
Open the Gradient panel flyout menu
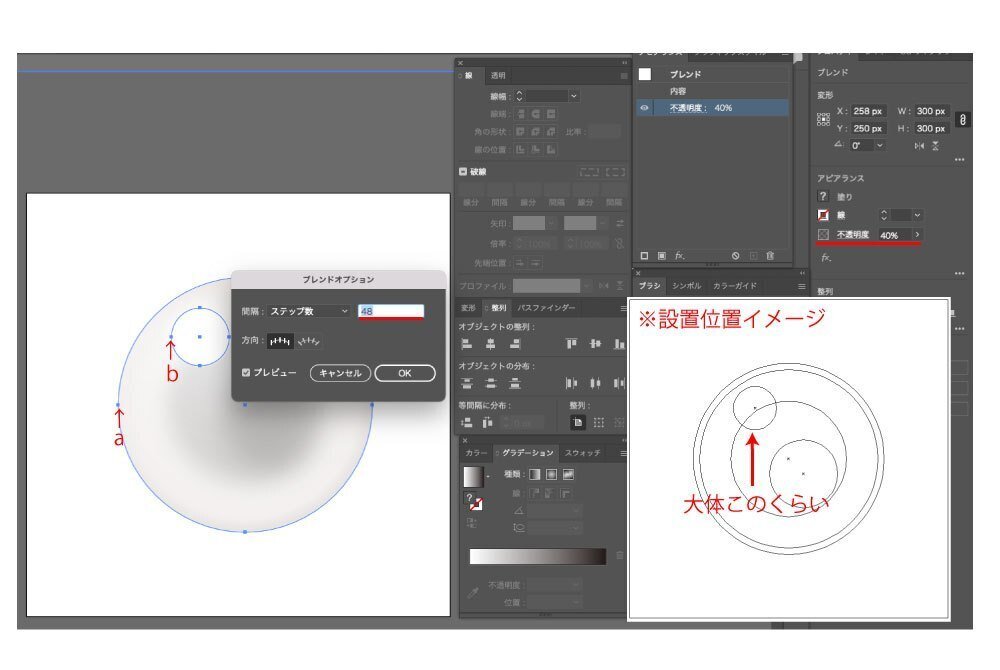coord(624,453)
